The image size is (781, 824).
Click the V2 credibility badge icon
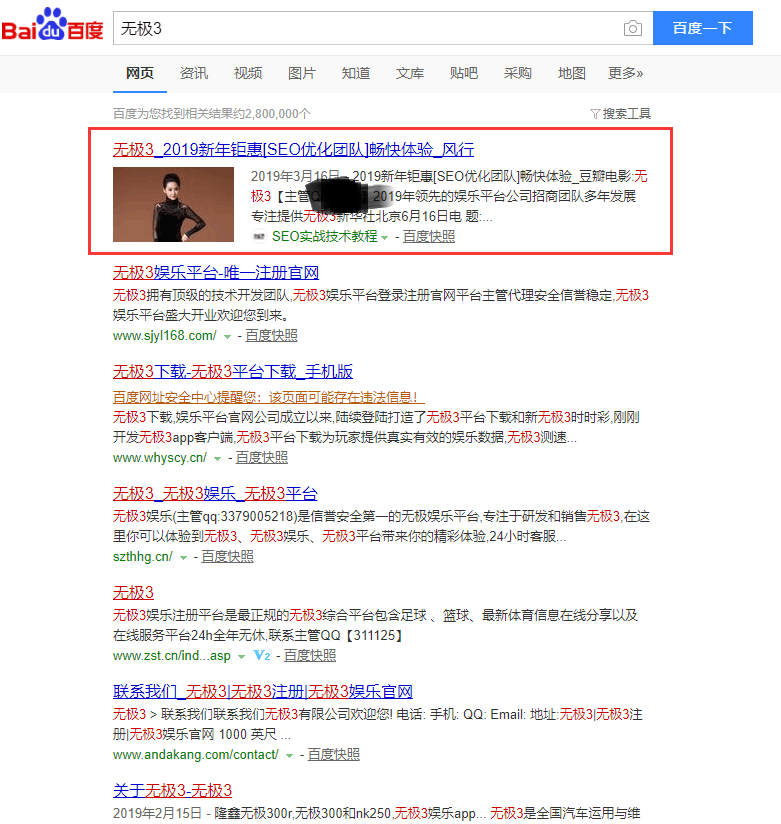pyautogui.click(x=262, y=655)
